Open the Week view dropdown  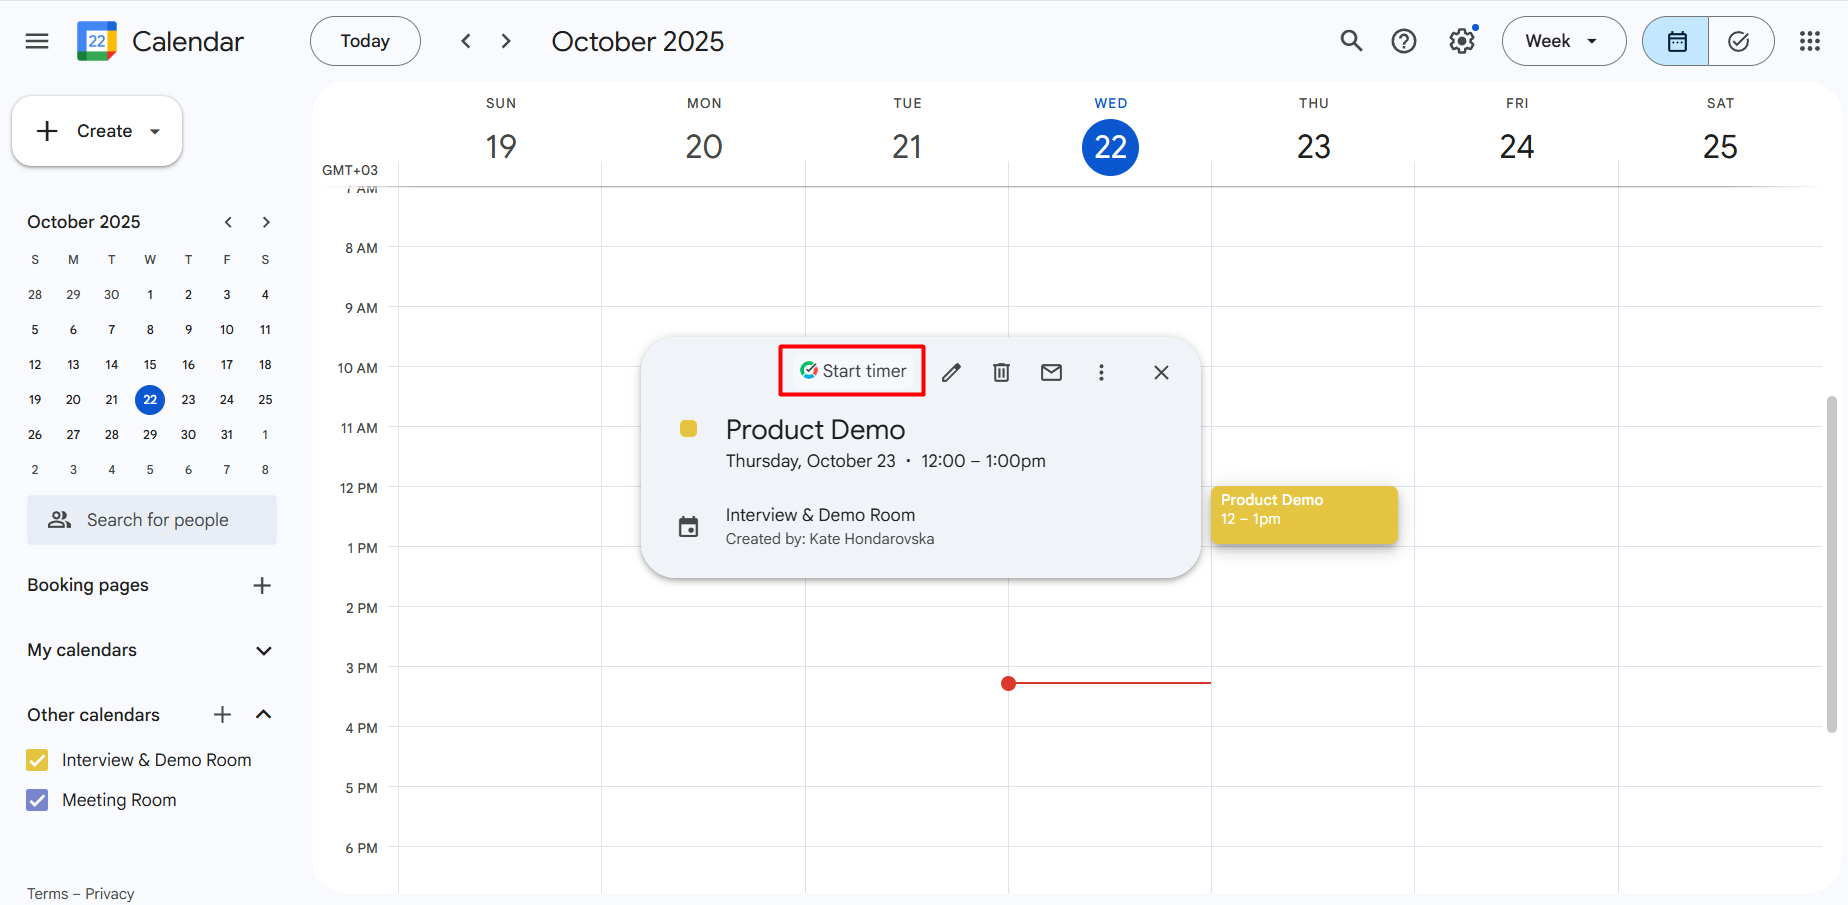(1563, 41)
